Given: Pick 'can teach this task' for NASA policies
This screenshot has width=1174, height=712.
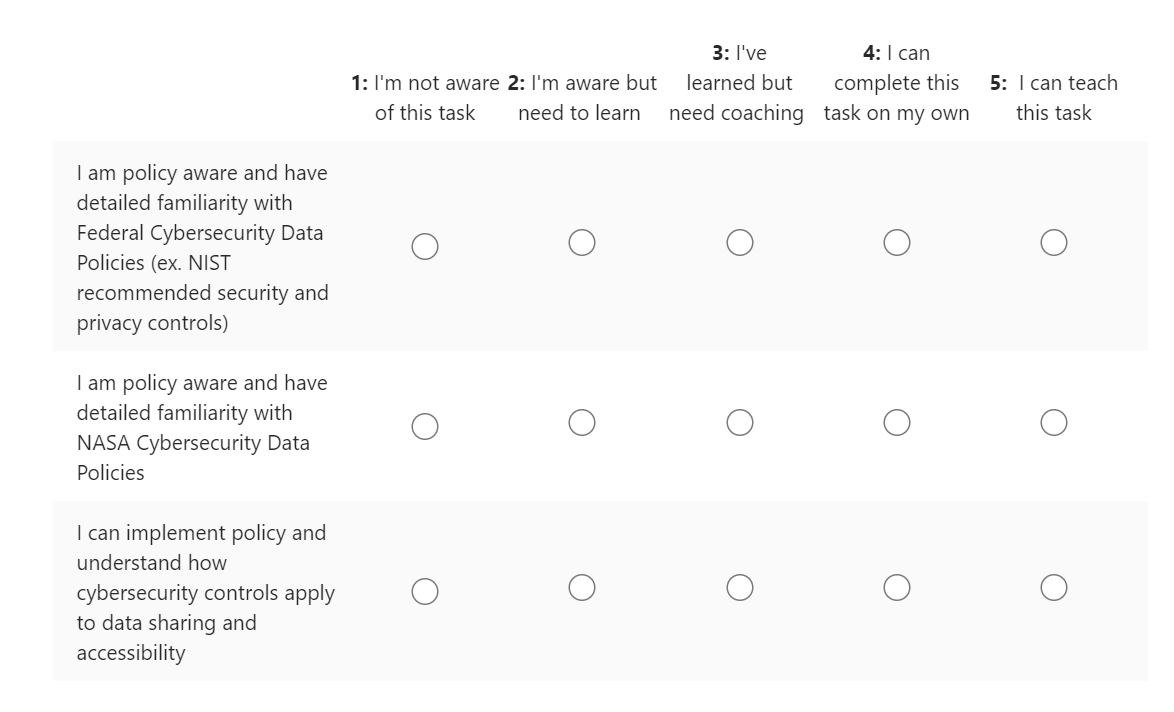Looking at the screenshot, I should tap(1054, 423).
